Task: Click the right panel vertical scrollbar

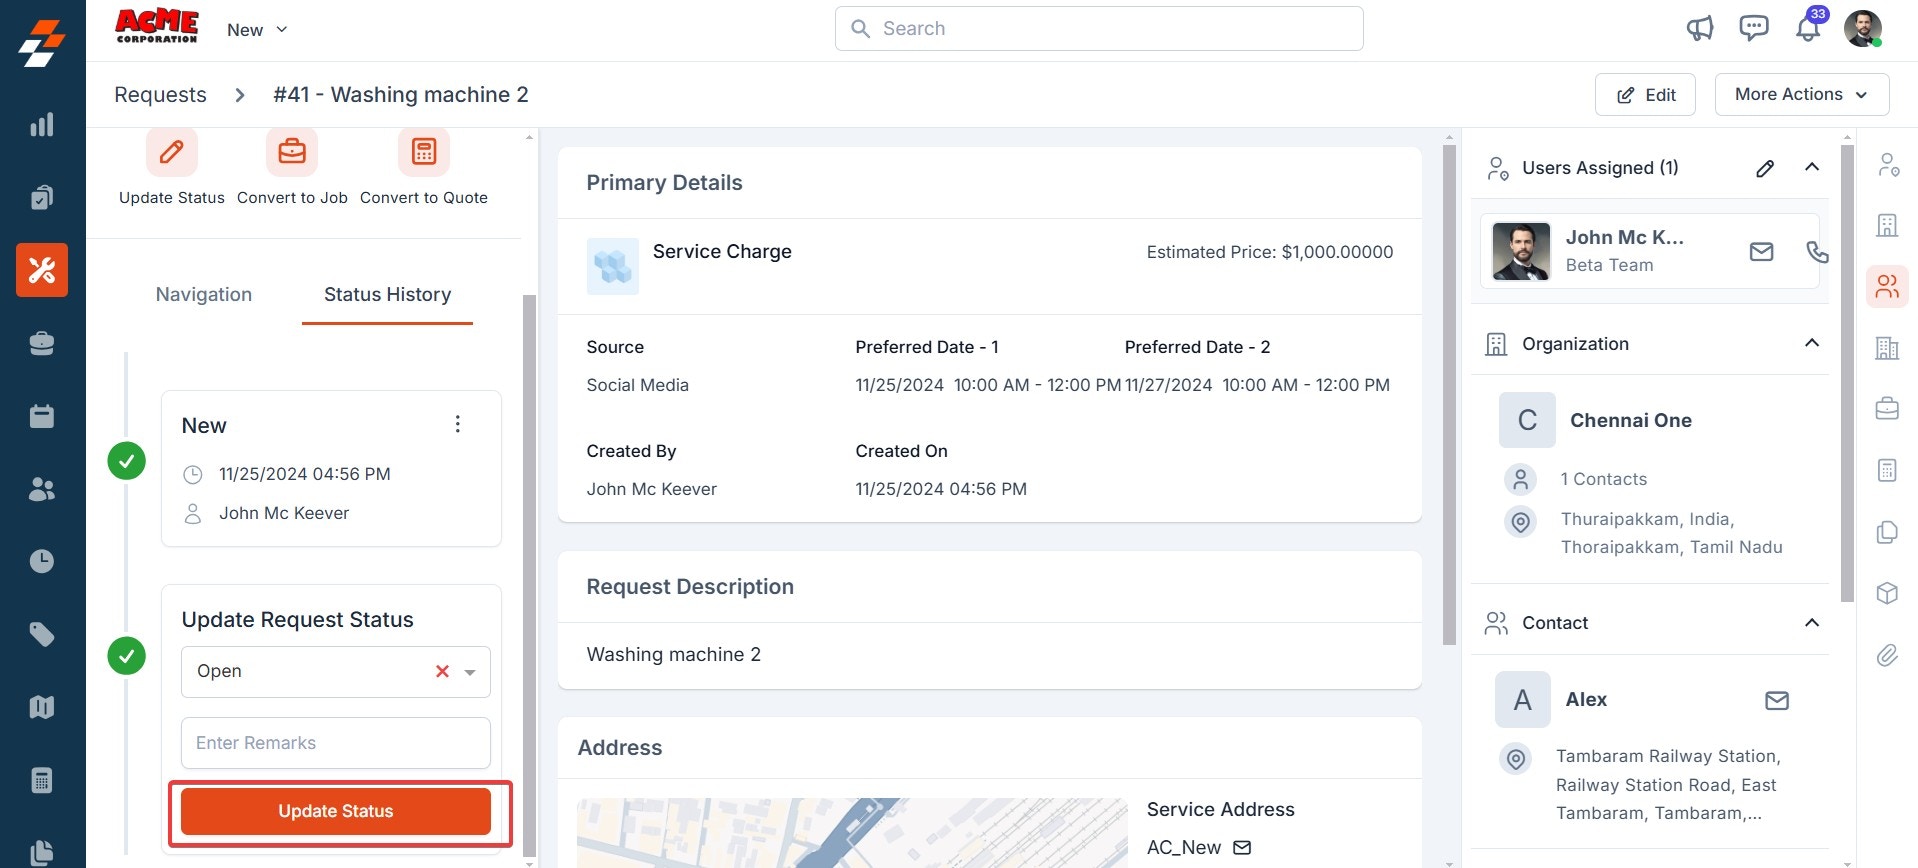Action: 1847,373
